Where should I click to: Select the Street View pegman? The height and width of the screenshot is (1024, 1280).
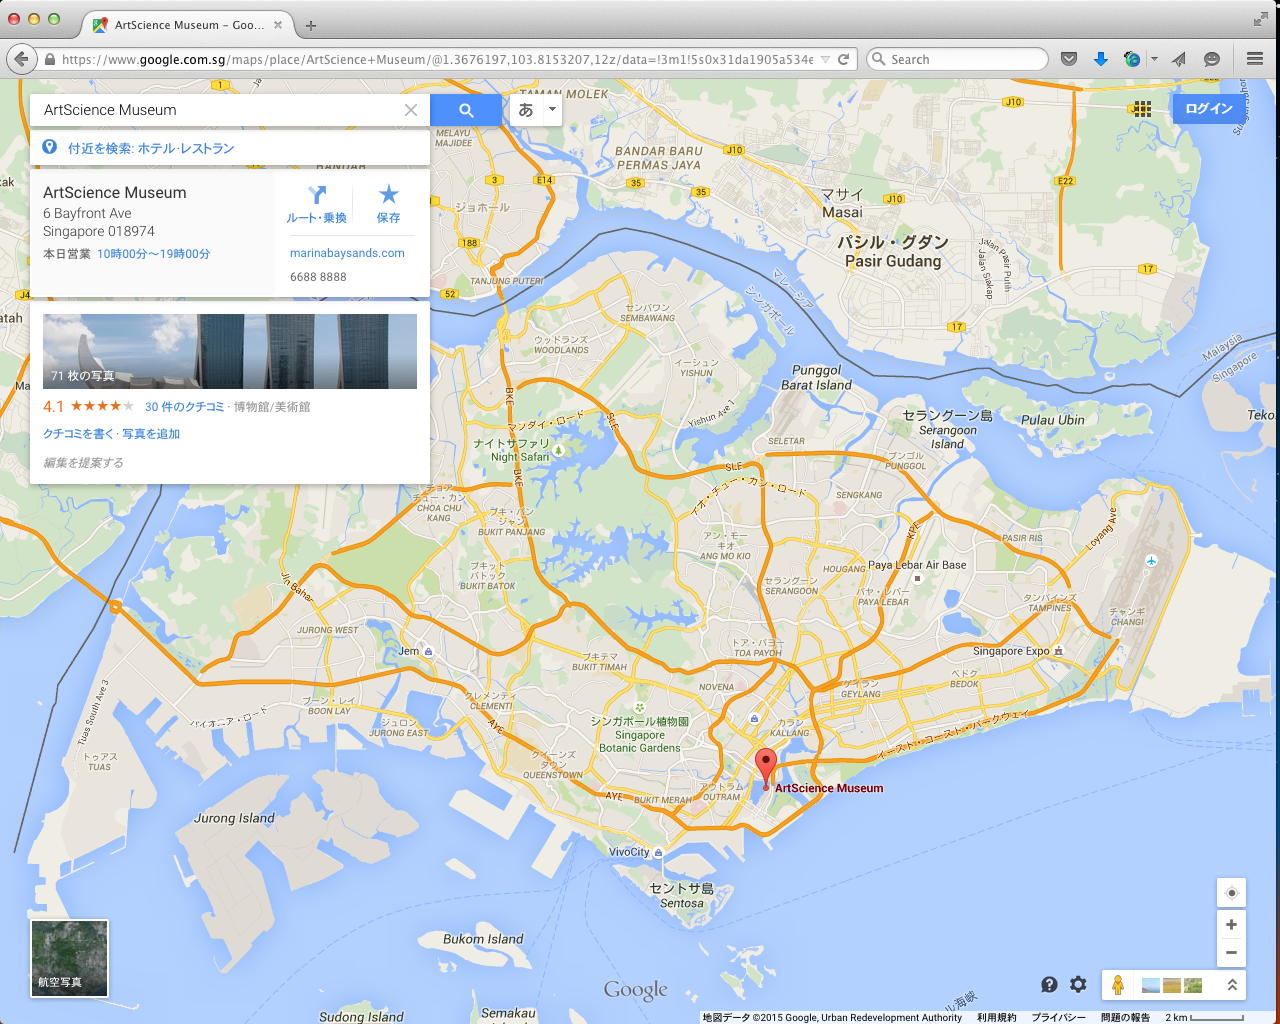pos(1118,985)
